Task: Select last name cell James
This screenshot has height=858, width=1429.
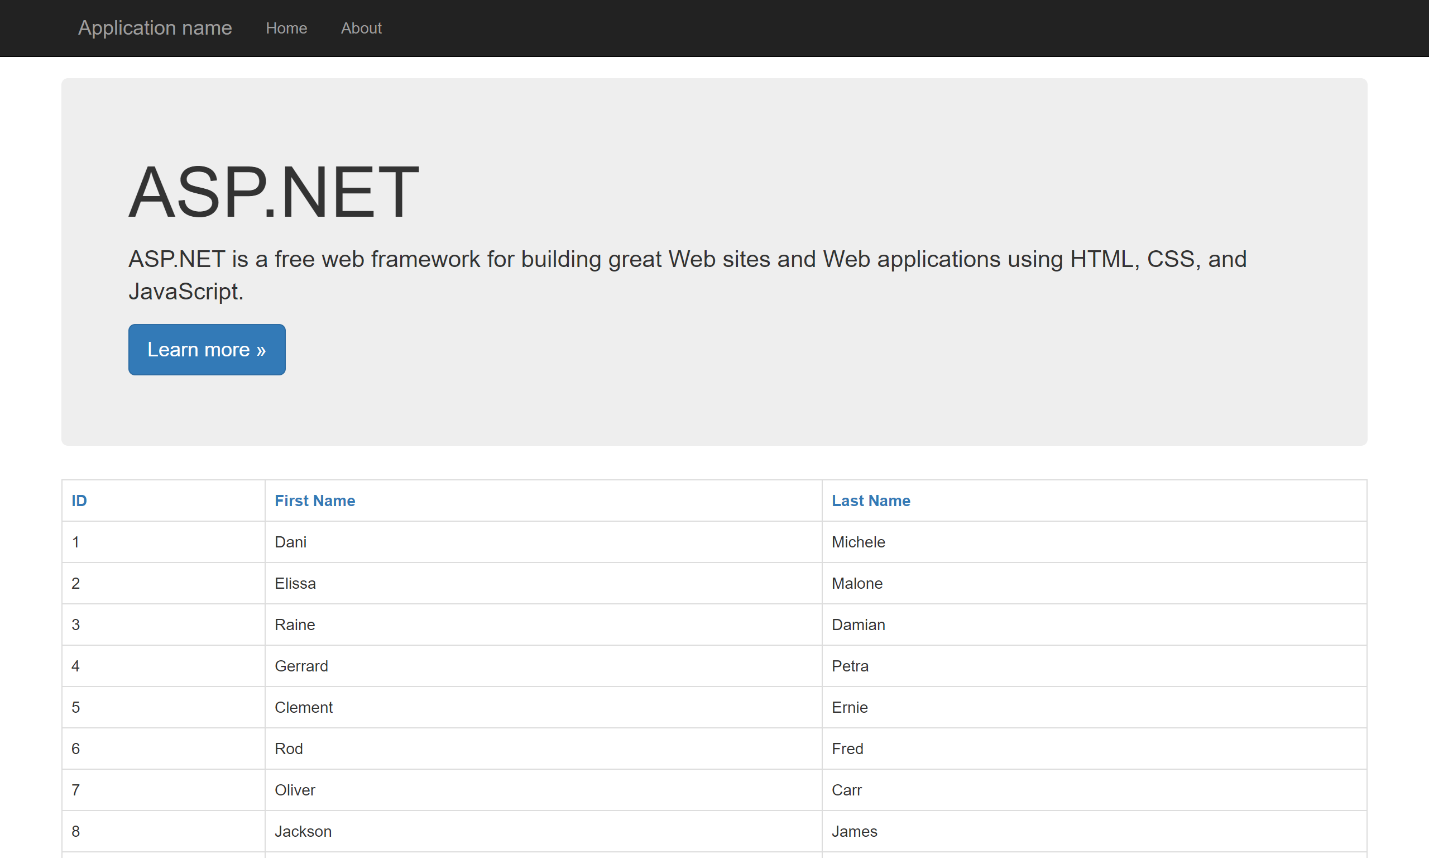Action: [1095, 831]
